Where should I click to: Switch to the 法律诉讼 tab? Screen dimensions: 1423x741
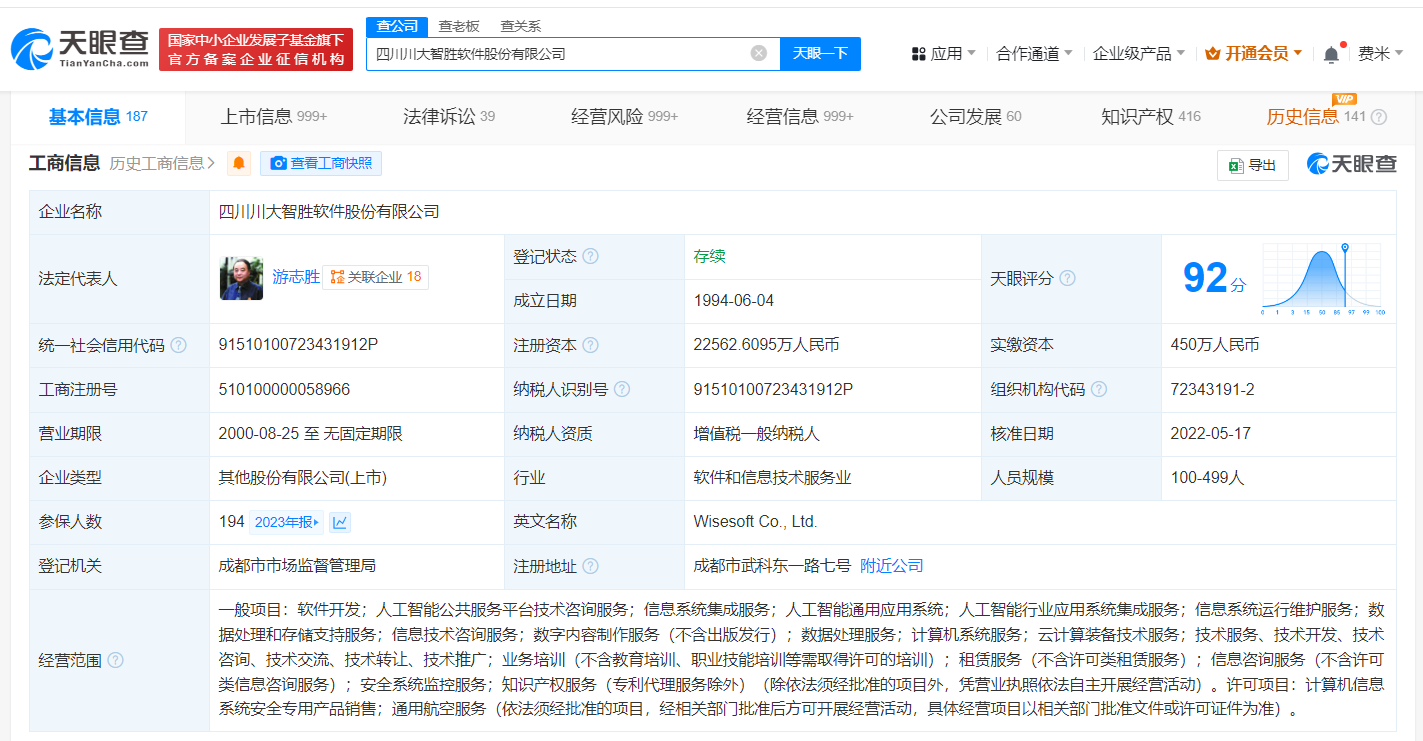coord(448,117)
